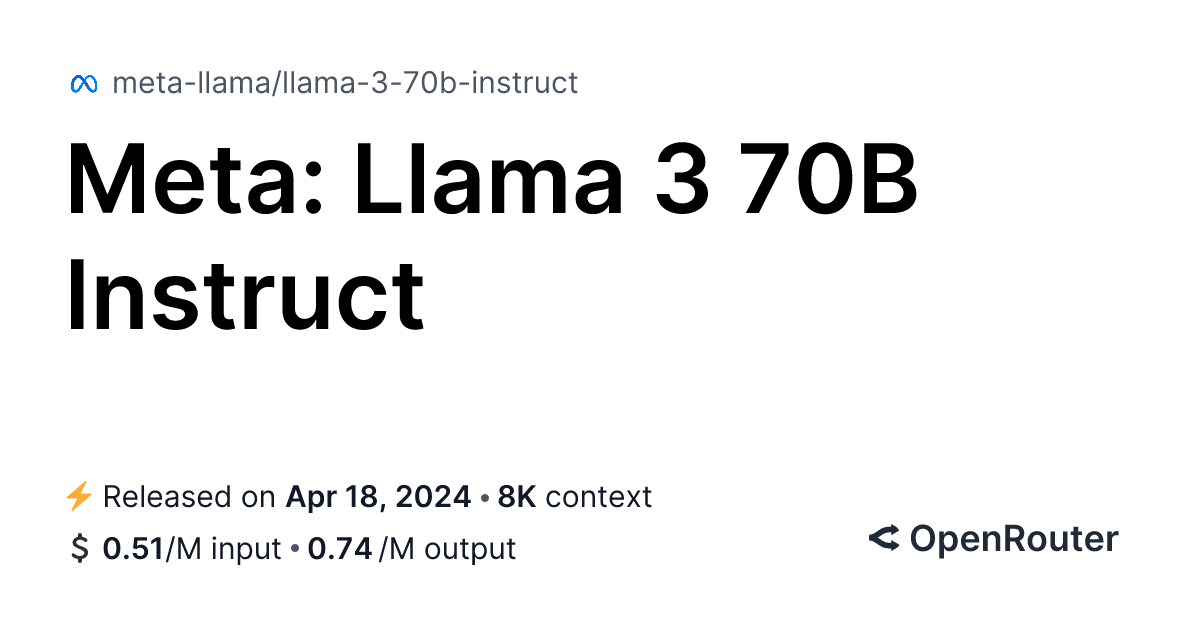Click the bullet separator before 8K context
The width and height of the screenshot is (1200, 630).
pos(485,497)
